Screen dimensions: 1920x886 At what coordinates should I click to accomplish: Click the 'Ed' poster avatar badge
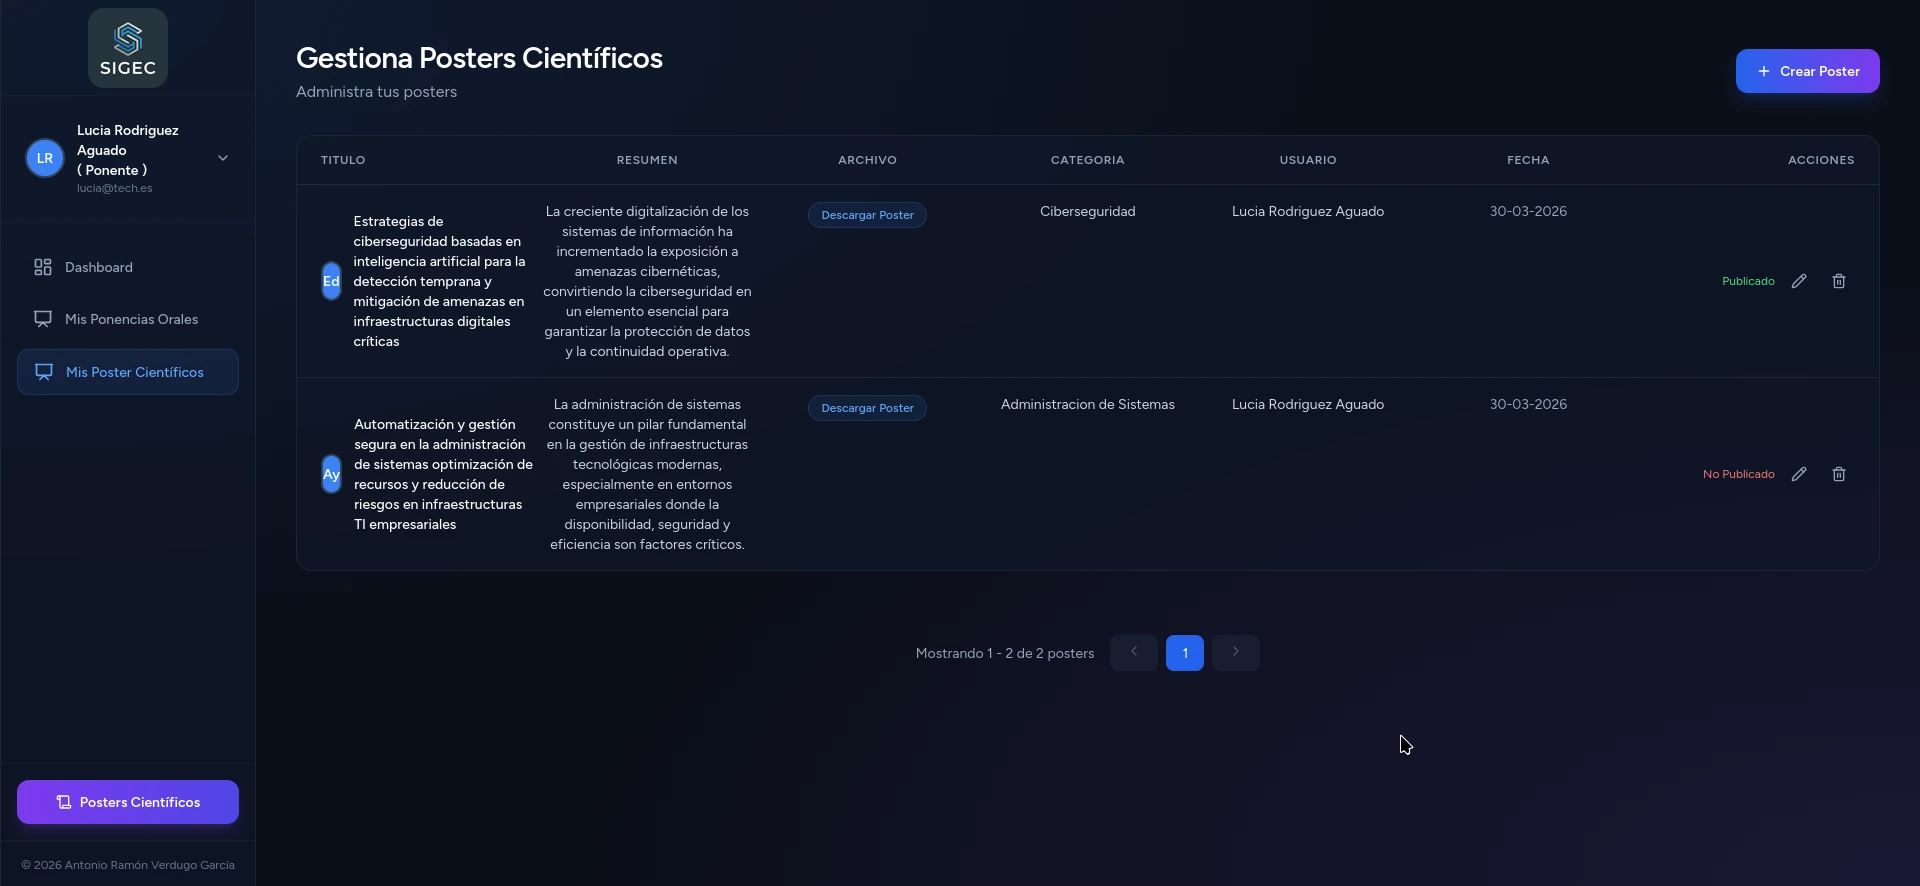click(331, 281)
